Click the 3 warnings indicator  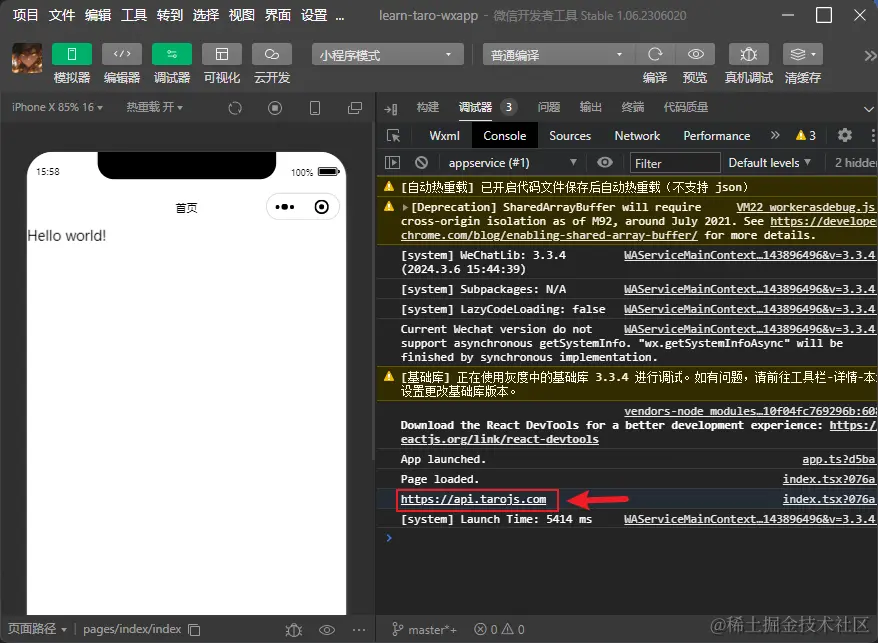coord(806,135)
